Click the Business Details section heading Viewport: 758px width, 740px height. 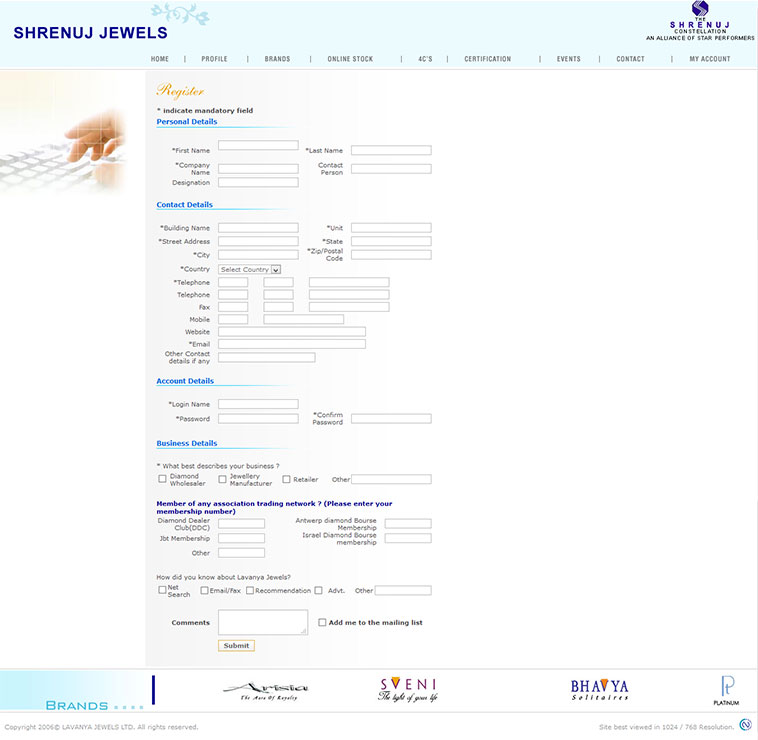click(187, 443)
